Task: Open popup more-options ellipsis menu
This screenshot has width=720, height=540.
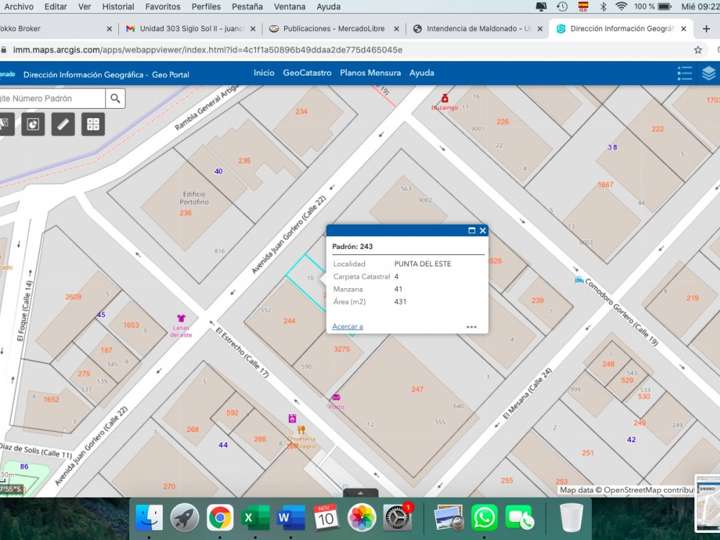Action: pos(471,326)
